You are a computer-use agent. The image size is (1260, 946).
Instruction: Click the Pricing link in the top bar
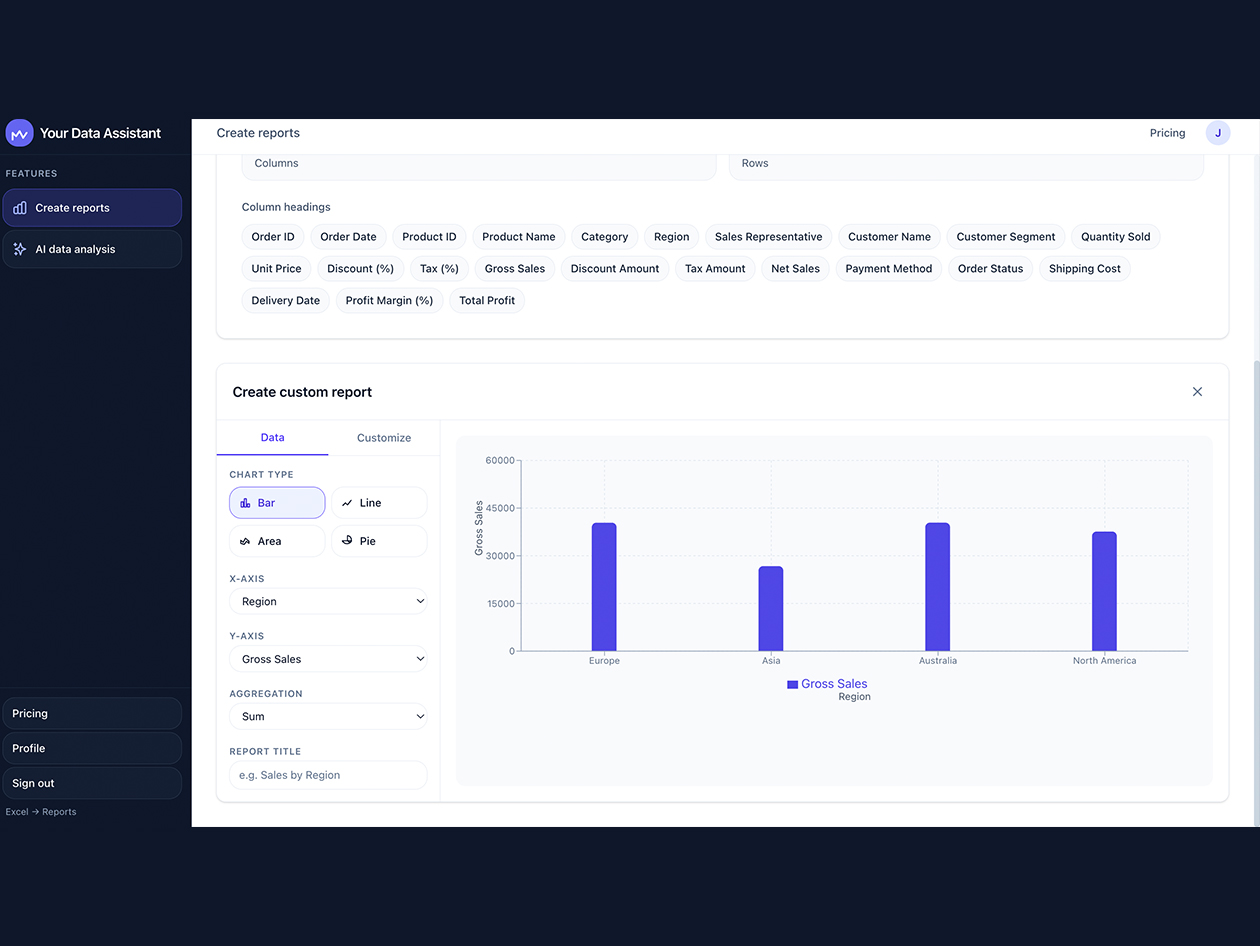click(x=1167, y=132)
